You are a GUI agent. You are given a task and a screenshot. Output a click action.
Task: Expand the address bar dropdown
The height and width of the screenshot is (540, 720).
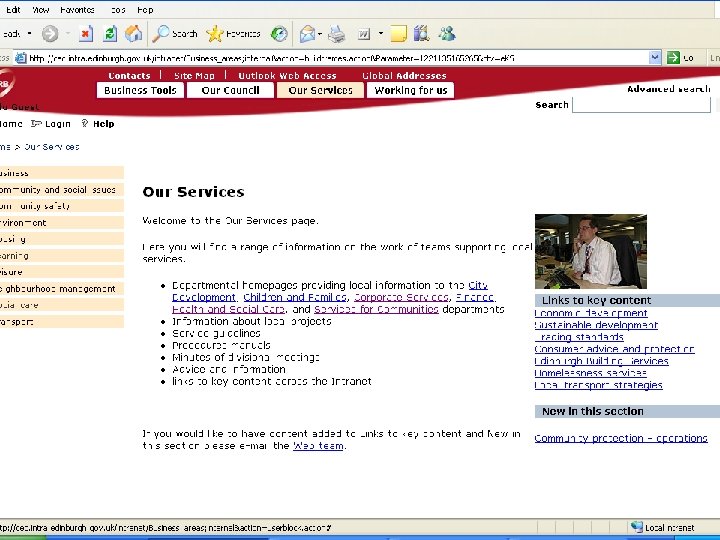tap(655, 58)
